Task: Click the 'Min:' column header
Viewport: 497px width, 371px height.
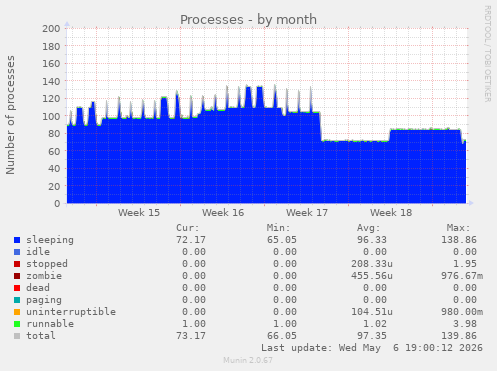Action: point(278,228)
